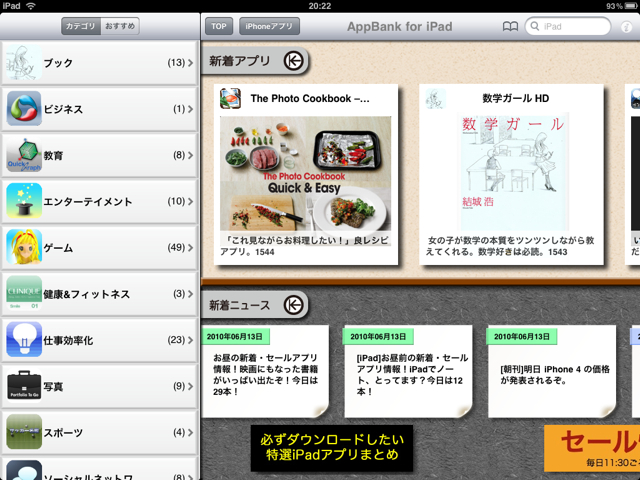Tap the Education category icon

23,155
